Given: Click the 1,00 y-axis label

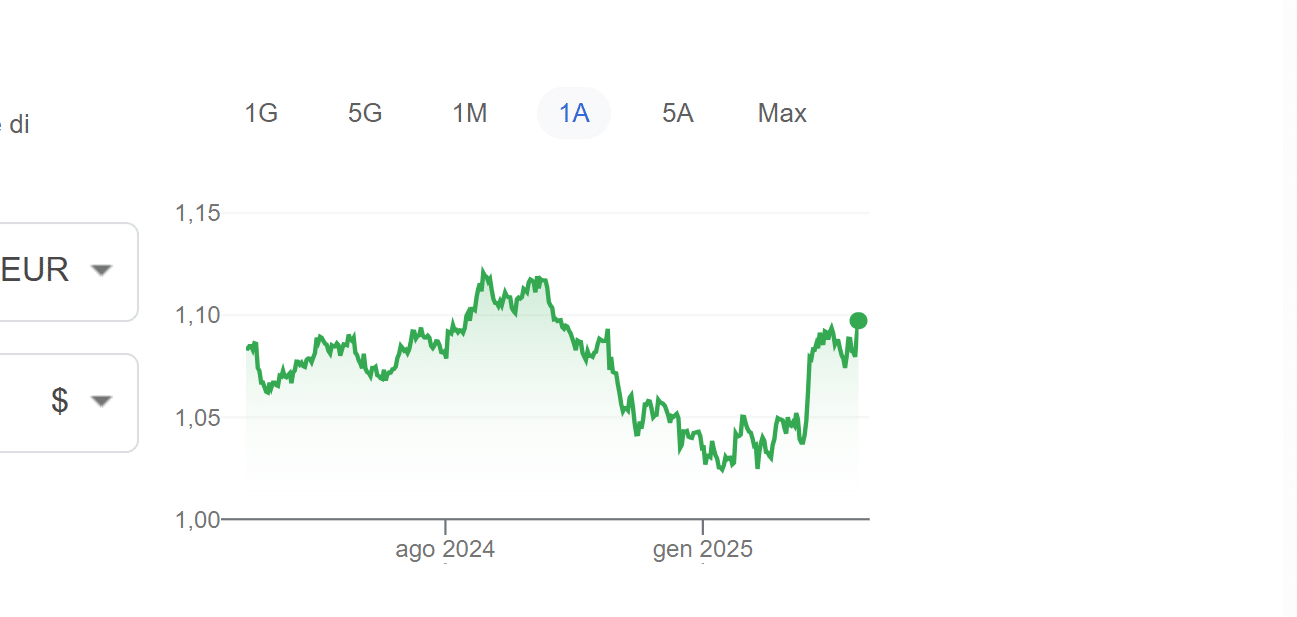Looking at the screenshot, I should click(197, 519).
